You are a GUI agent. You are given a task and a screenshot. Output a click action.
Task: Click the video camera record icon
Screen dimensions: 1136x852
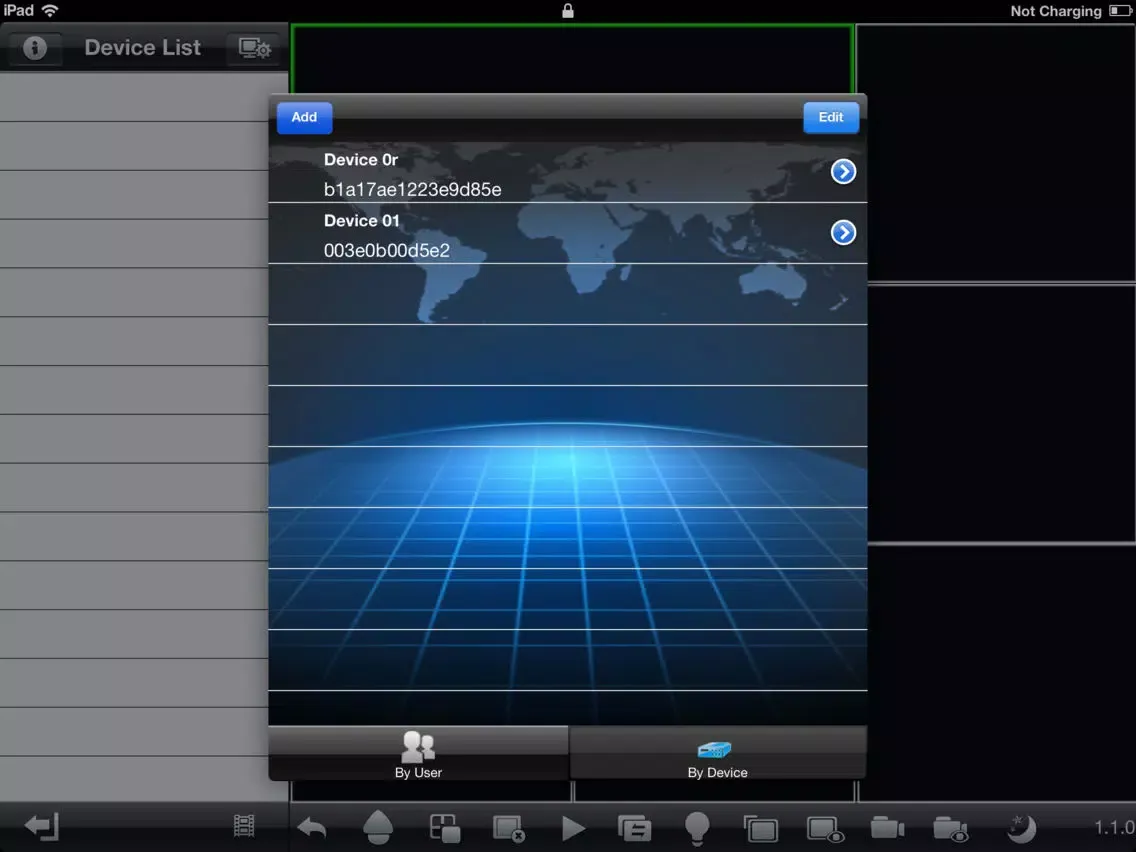click(x=888, y=827)
